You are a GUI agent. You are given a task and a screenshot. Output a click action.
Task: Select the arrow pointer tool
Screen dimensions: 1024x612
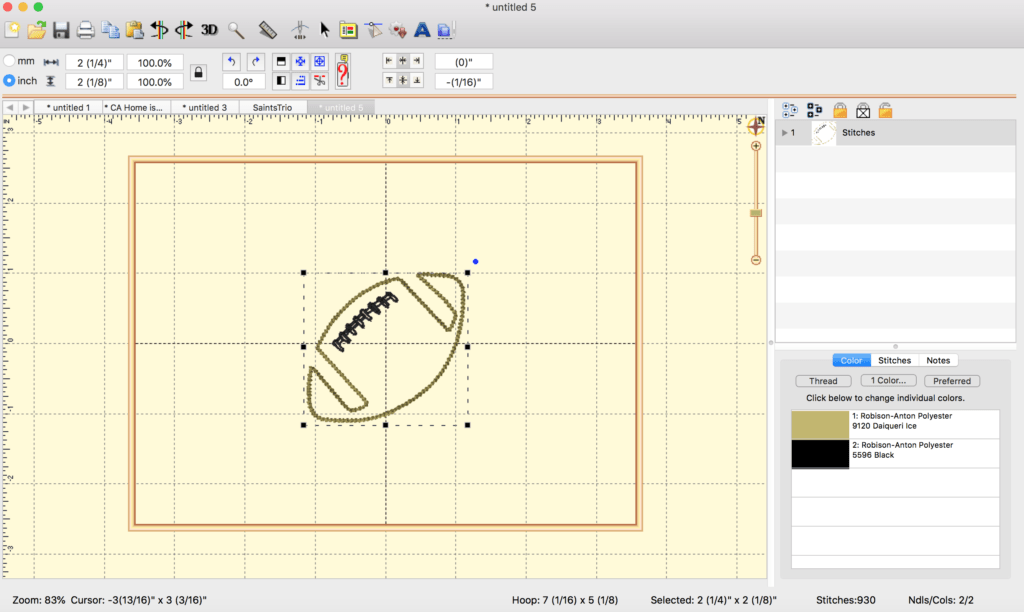coord(323,30)
